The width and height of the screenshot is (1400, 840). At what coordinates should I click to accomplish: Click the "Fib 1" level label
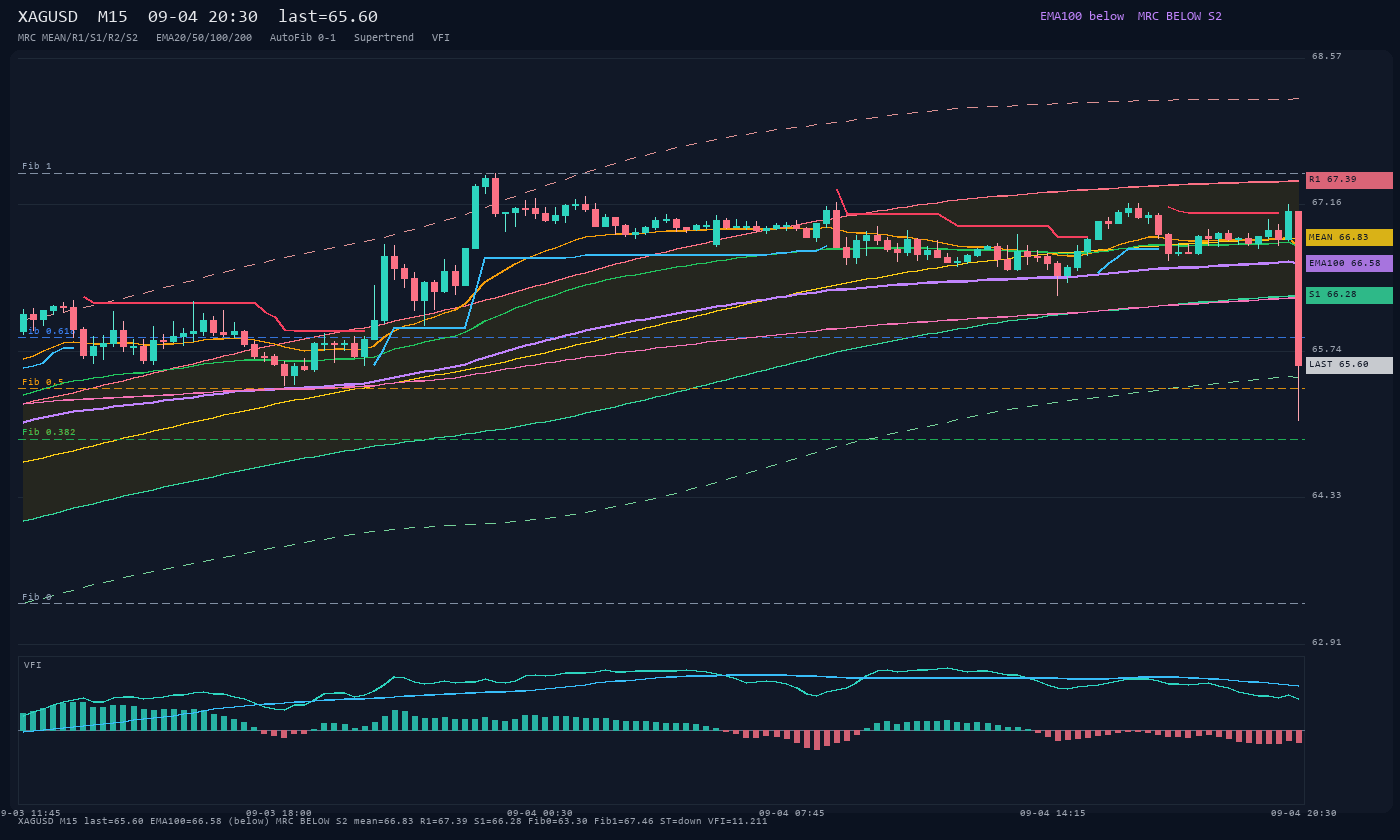tap(37, 167)
